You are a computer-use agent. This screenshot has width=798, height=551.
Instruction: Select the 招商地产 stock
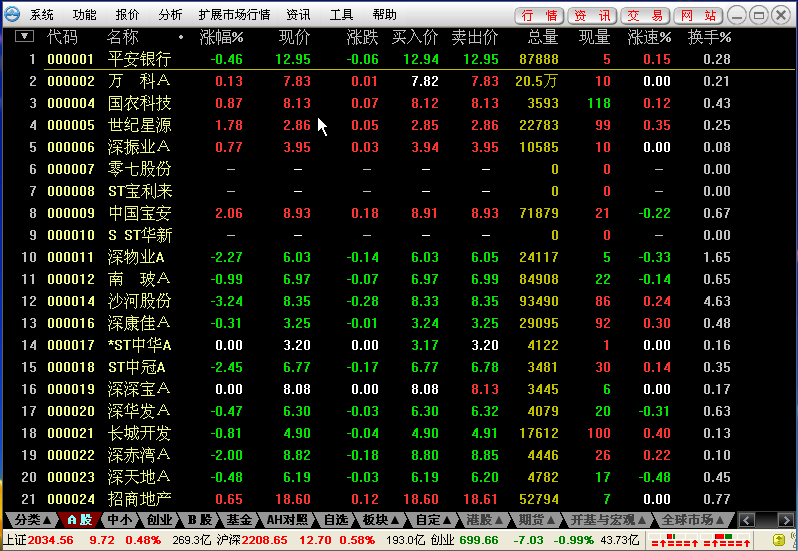click(x=399, y=499)
